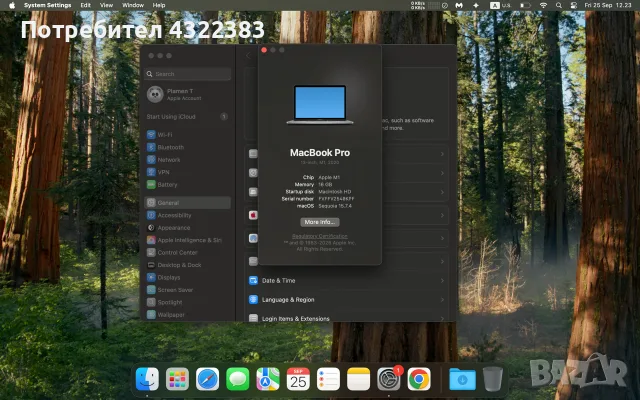This screenshot has width=640, height=400.
Task: Open Wi-Fi in the Settings sidebar
Action: click(x=187, y=135)
